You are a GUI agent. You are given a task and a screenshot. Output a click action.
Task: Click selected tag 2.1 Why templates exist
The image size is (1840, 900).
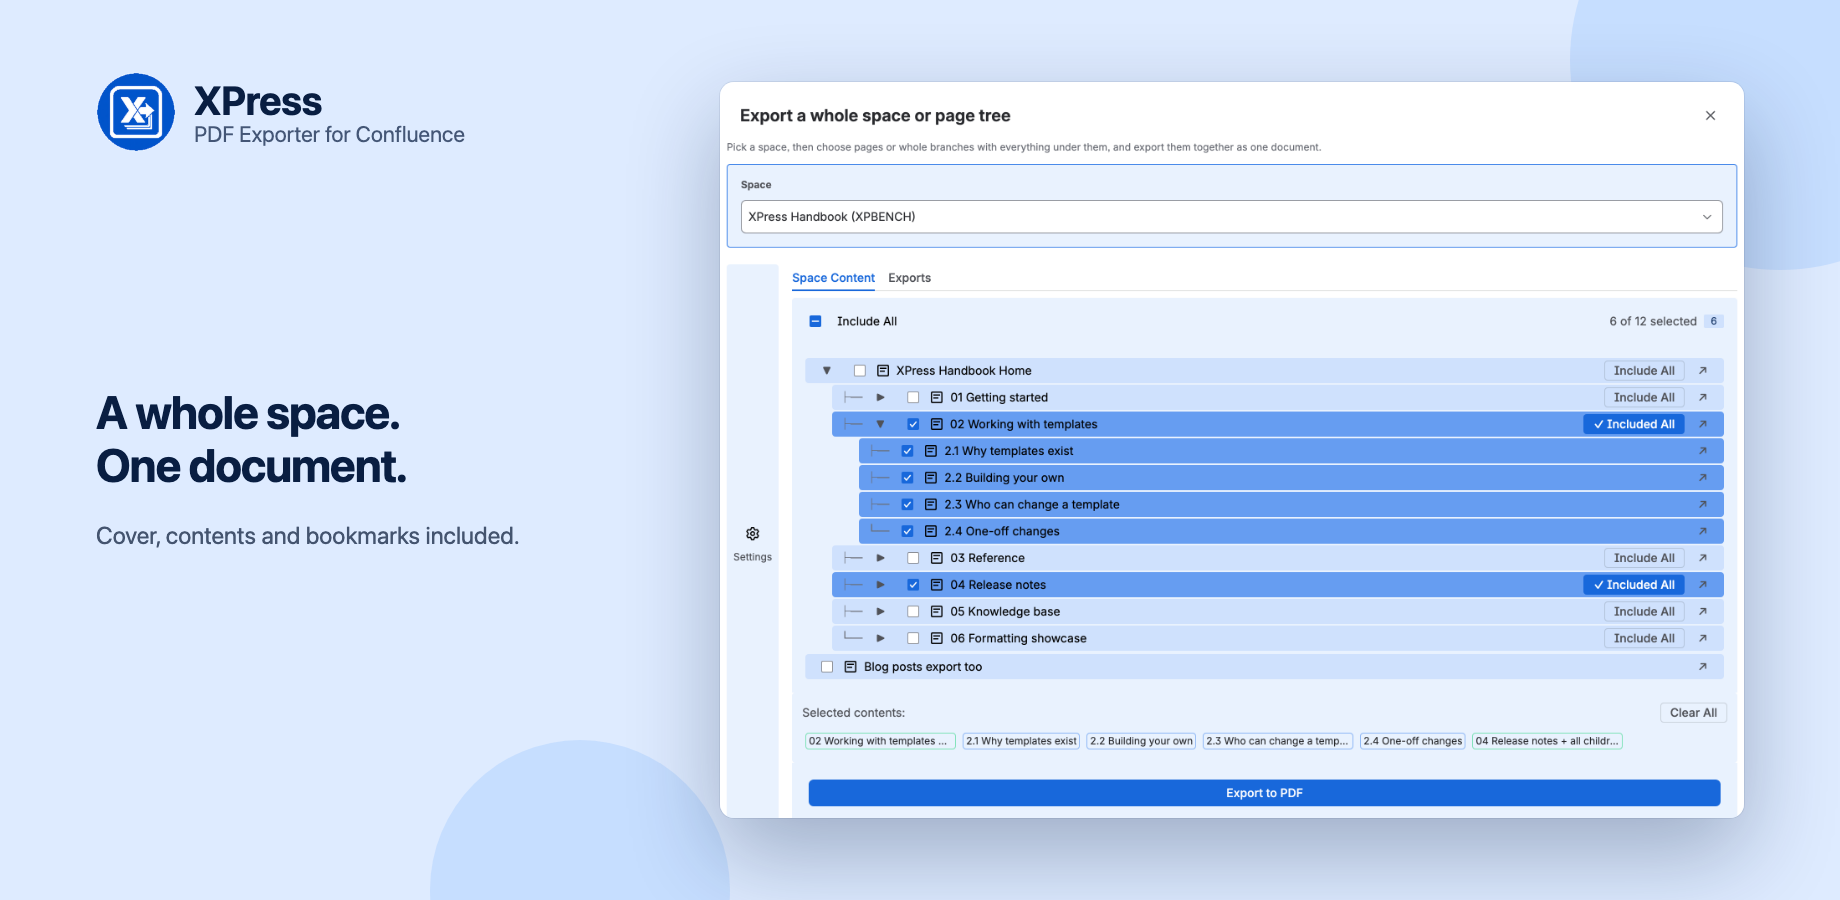coord(1021,741)
